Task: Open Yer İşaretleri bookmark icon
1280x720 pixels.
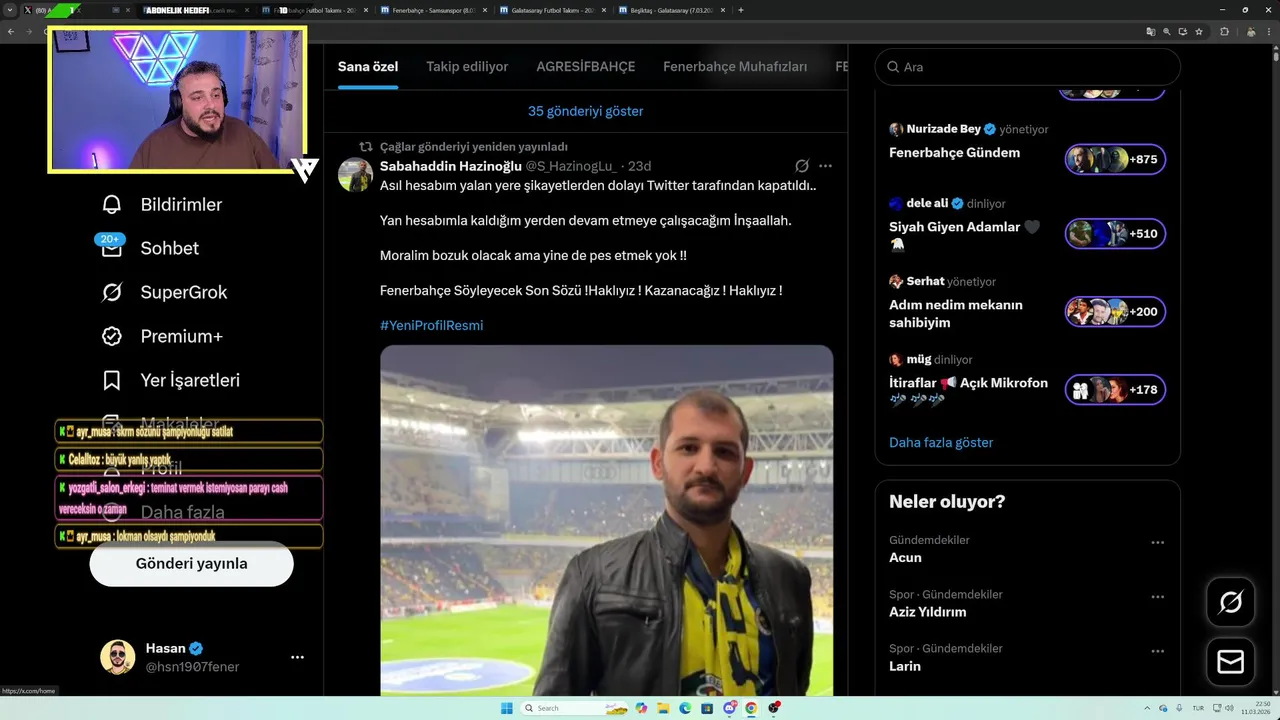Action: tap(112, 380)
